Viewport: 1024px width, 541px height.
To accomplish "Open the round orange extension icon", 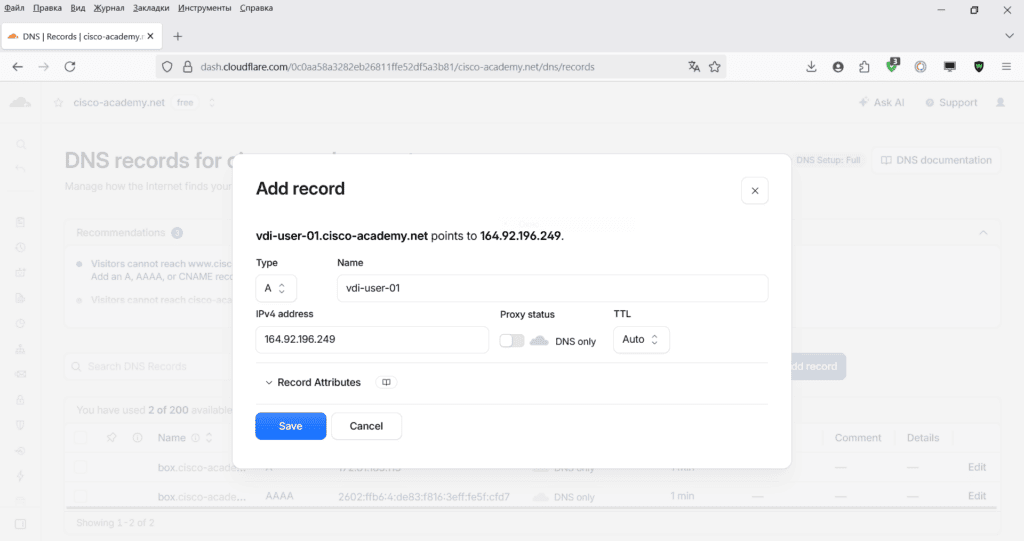I will tap(920, 67).
